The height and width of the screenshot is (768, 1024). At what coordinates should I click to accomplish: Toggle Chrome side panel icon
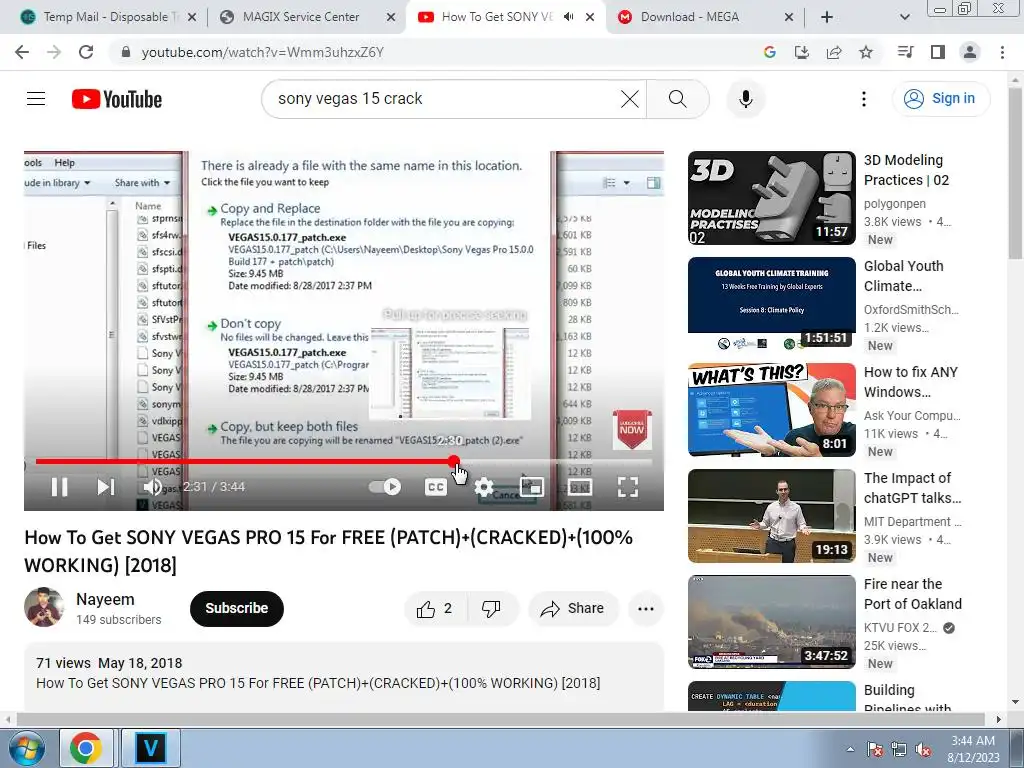[938, 52]
